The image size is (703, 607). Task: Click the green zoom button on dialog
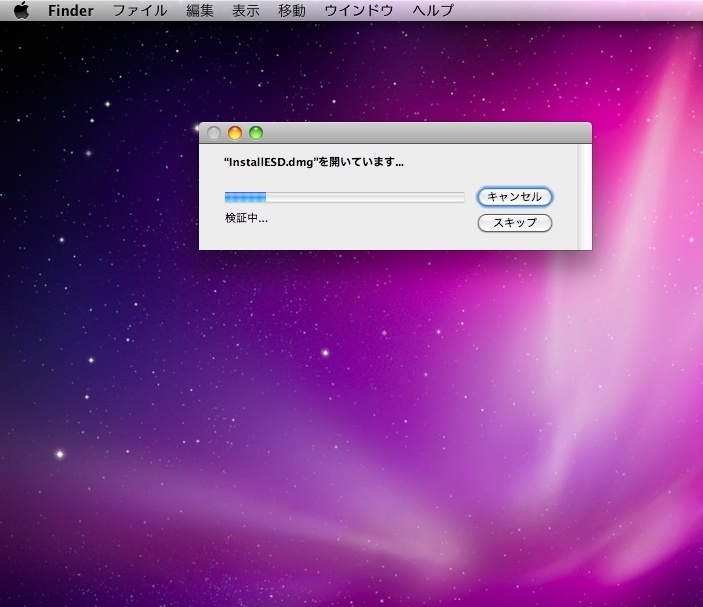[256, 133]
